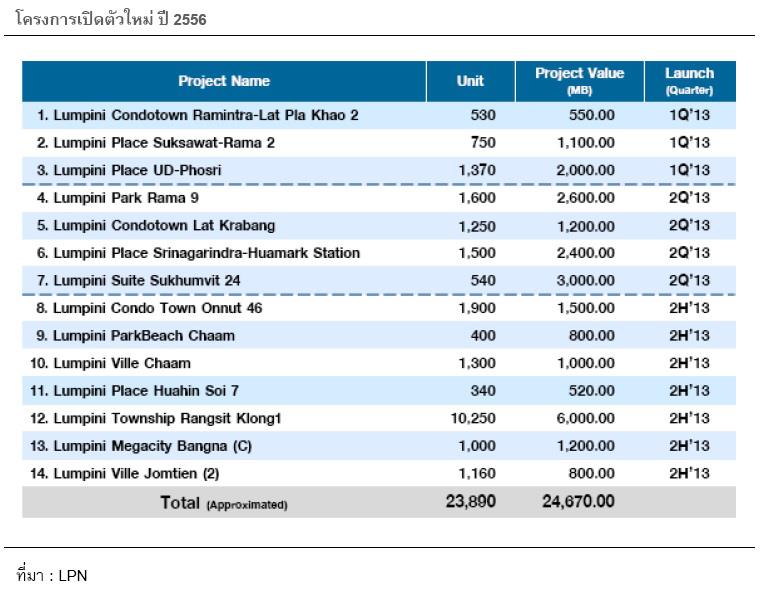Select Lumpini Place Srinagarindra-Huamark Station entry
This screenshot has width=764, height=611.
(198, 253)
